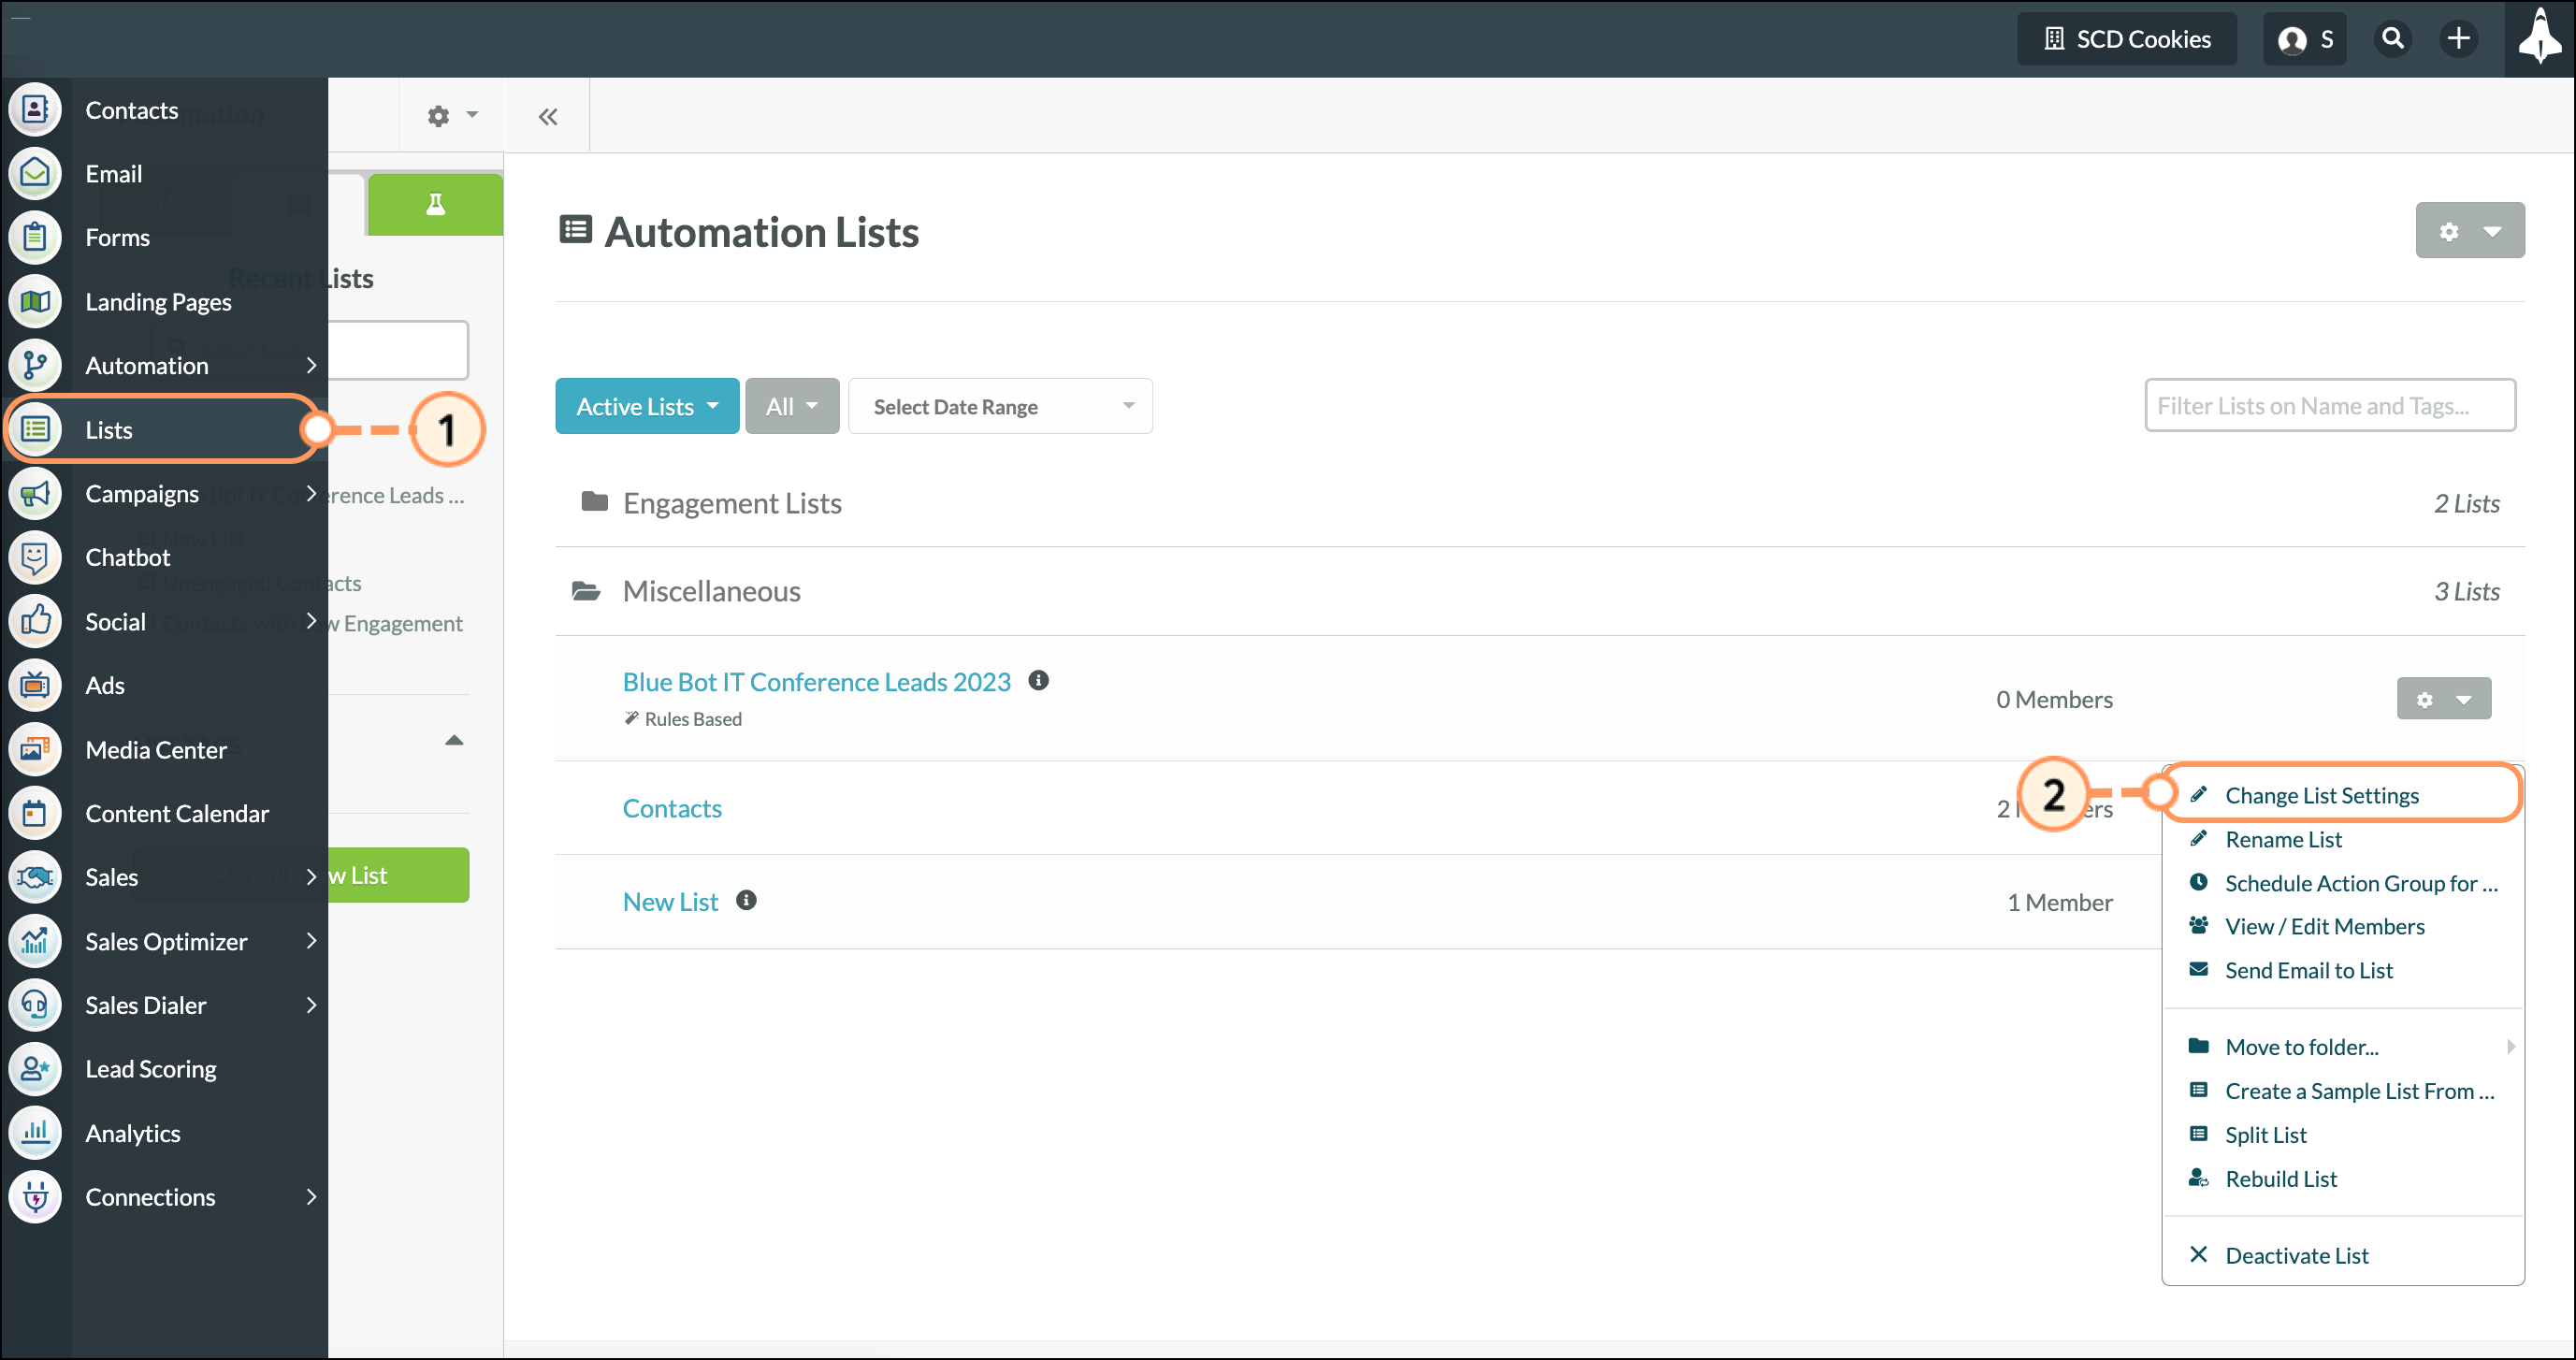
Task: Open Automation Lists gear dropdown at top right
Action: tap(2469, 231)
